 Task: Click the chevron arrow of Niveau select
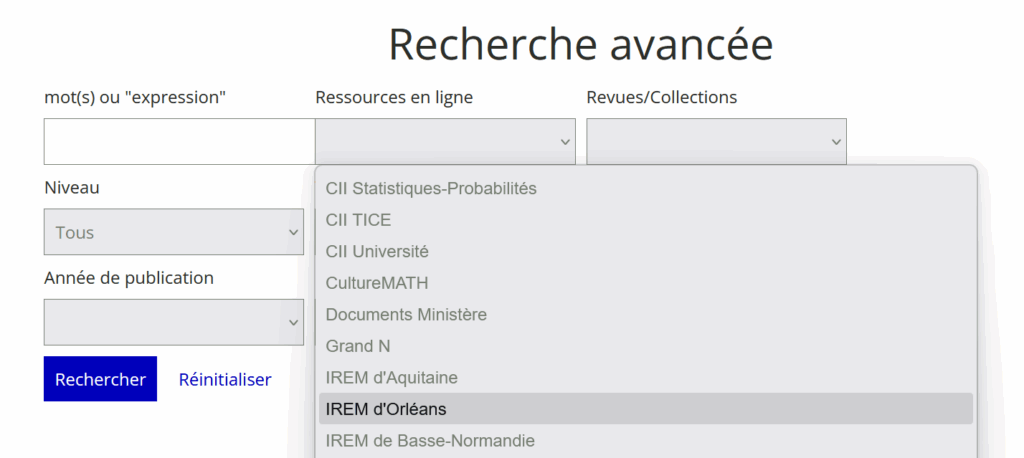click(294, 232)
